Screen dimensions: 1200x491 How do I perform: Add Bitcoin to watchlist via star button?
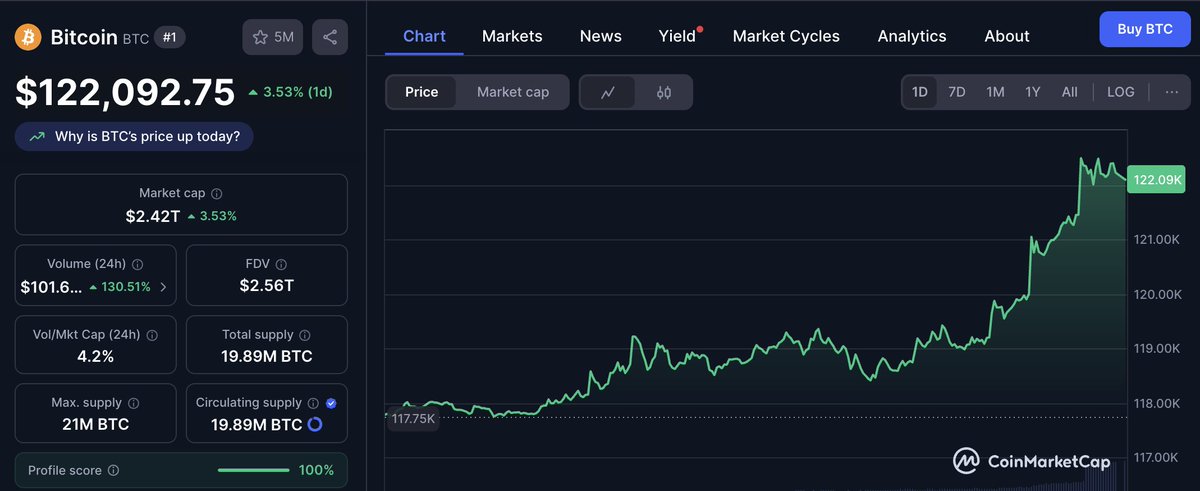[x=273, y=37]
